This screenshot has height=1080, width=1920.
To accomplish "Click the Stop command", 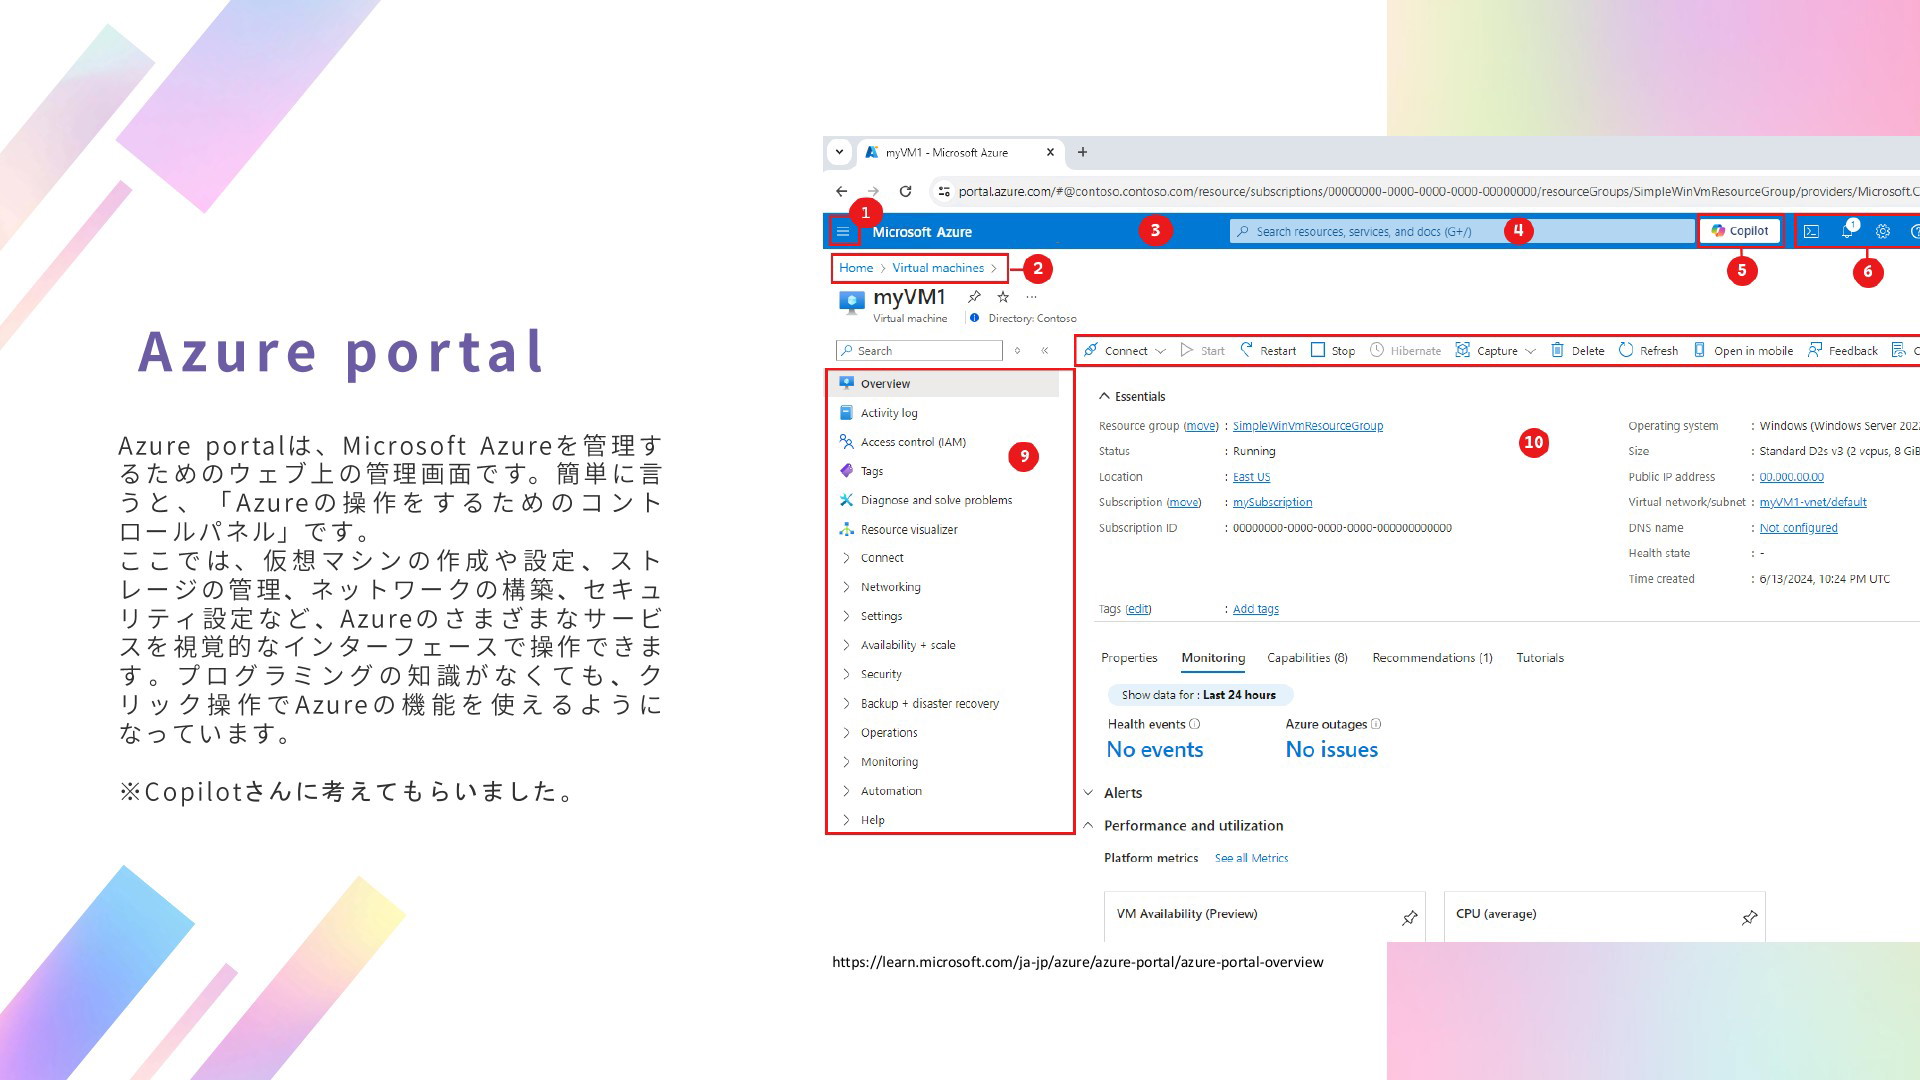I will 1333,351.
